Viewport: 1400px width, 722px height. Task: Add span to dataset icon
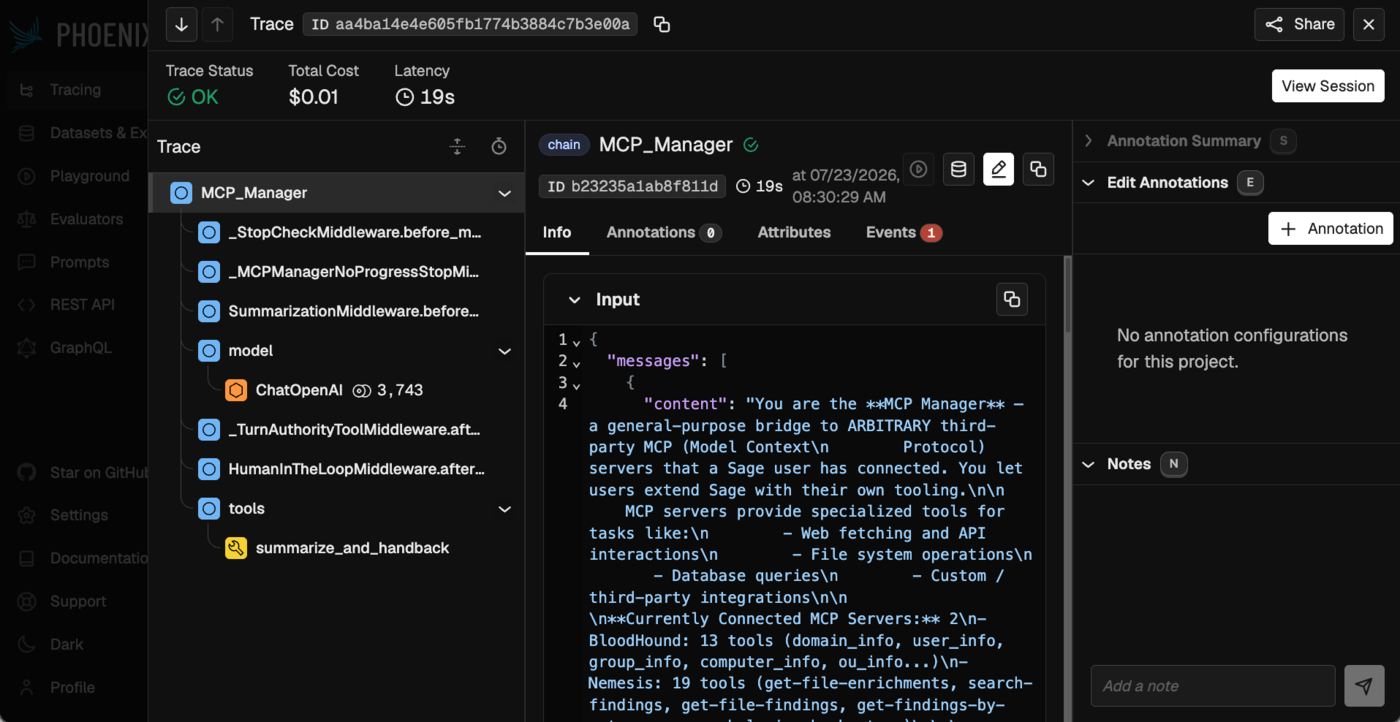(958, 170)
